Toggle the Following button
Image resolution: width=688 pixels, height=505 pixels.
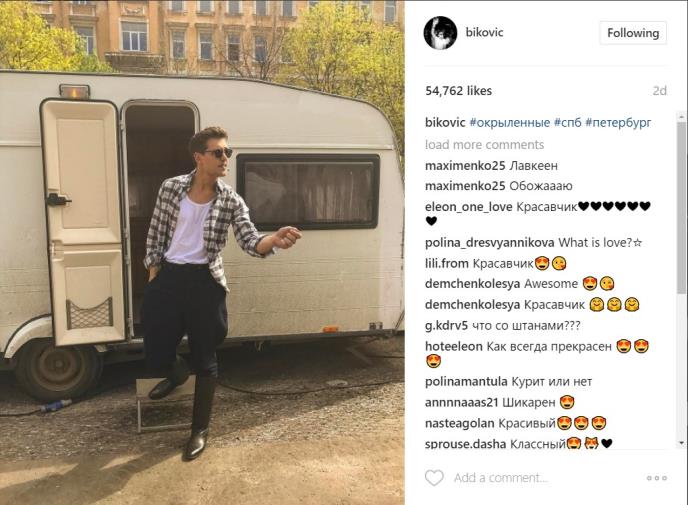pos(633,33)
